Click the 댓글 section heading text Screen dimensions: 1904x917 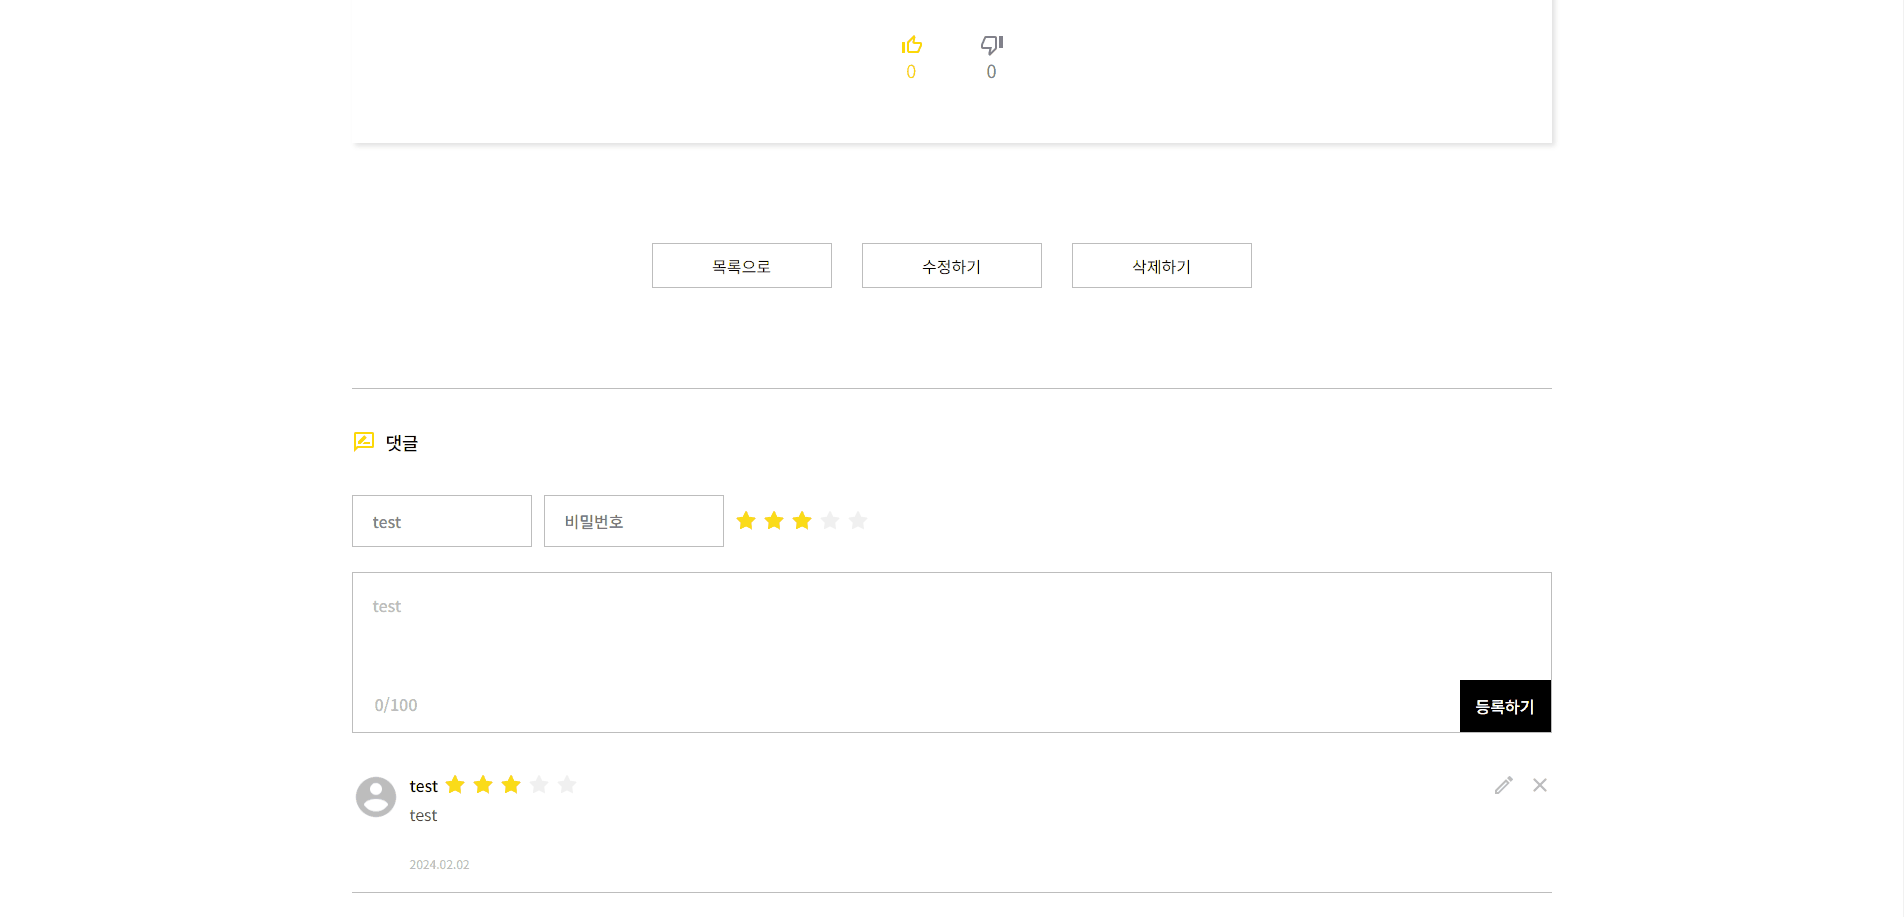(x=402, y=443)
